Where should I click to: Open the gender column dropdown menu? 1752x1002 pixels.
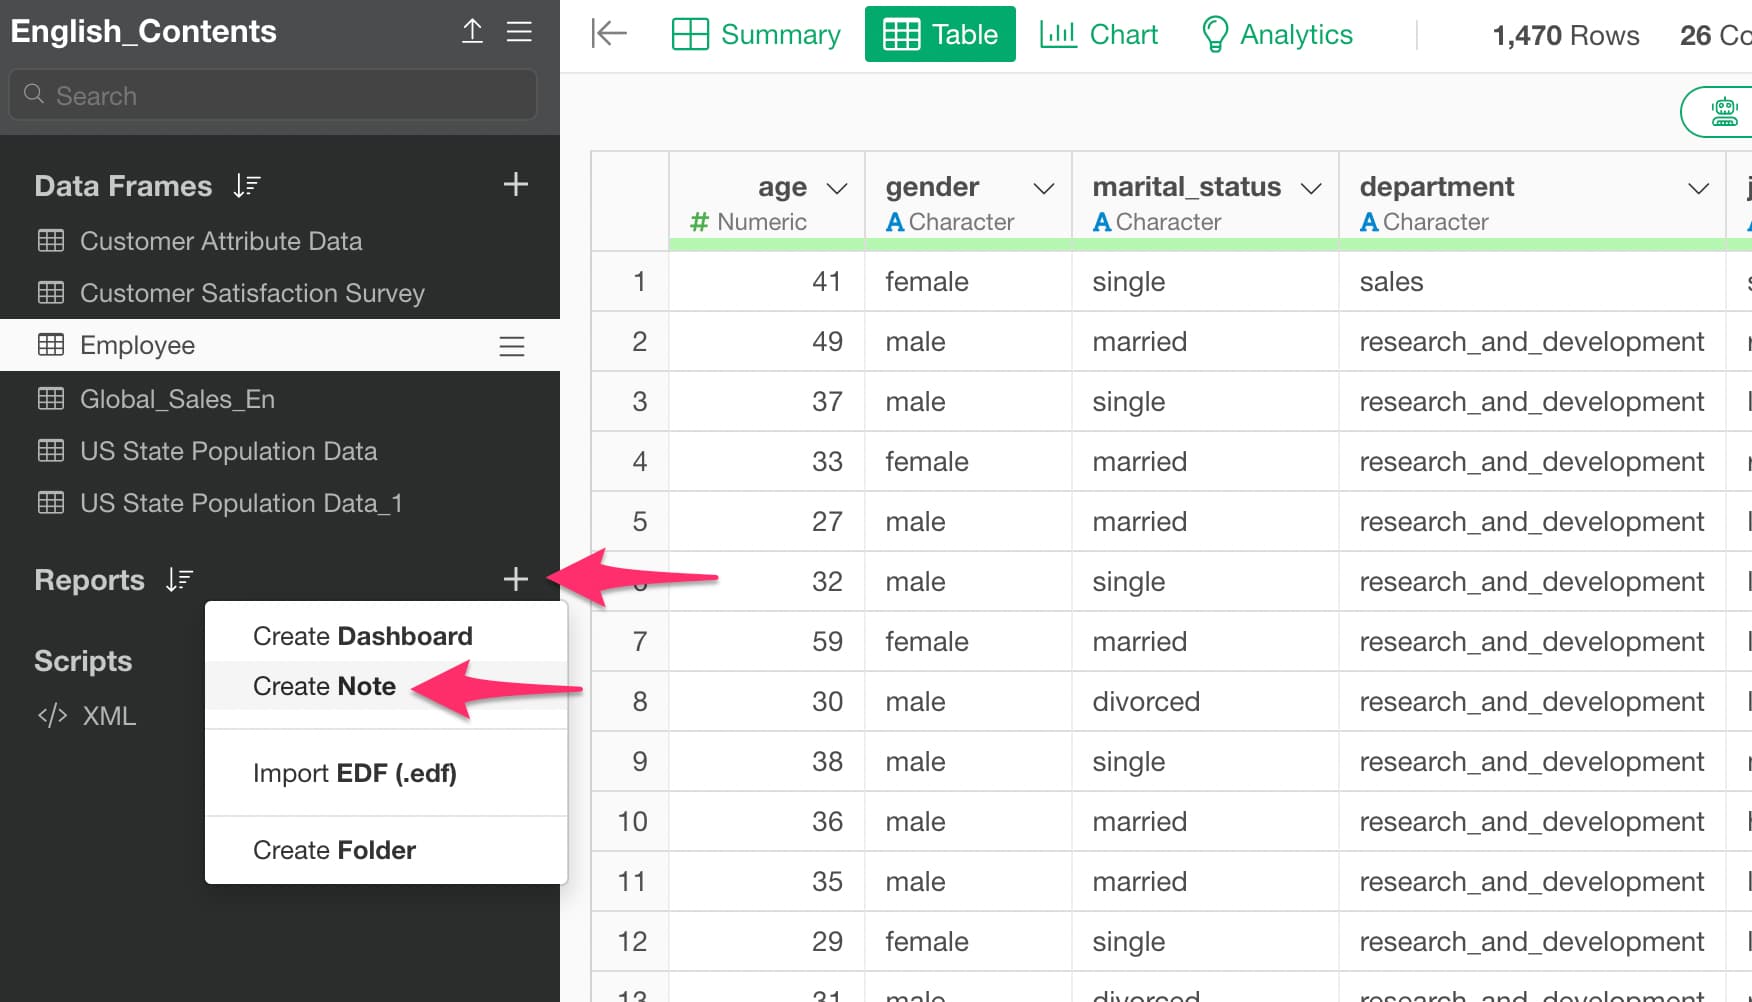1043,188
